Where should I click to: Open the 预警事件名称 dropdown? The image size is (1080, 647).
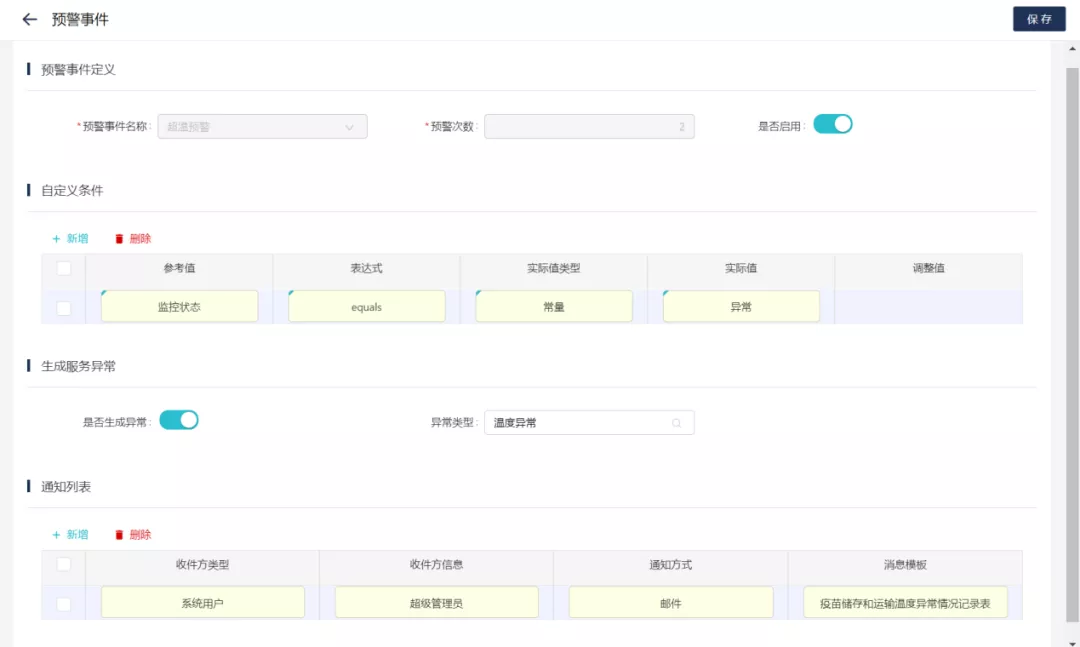coord(262,127)
